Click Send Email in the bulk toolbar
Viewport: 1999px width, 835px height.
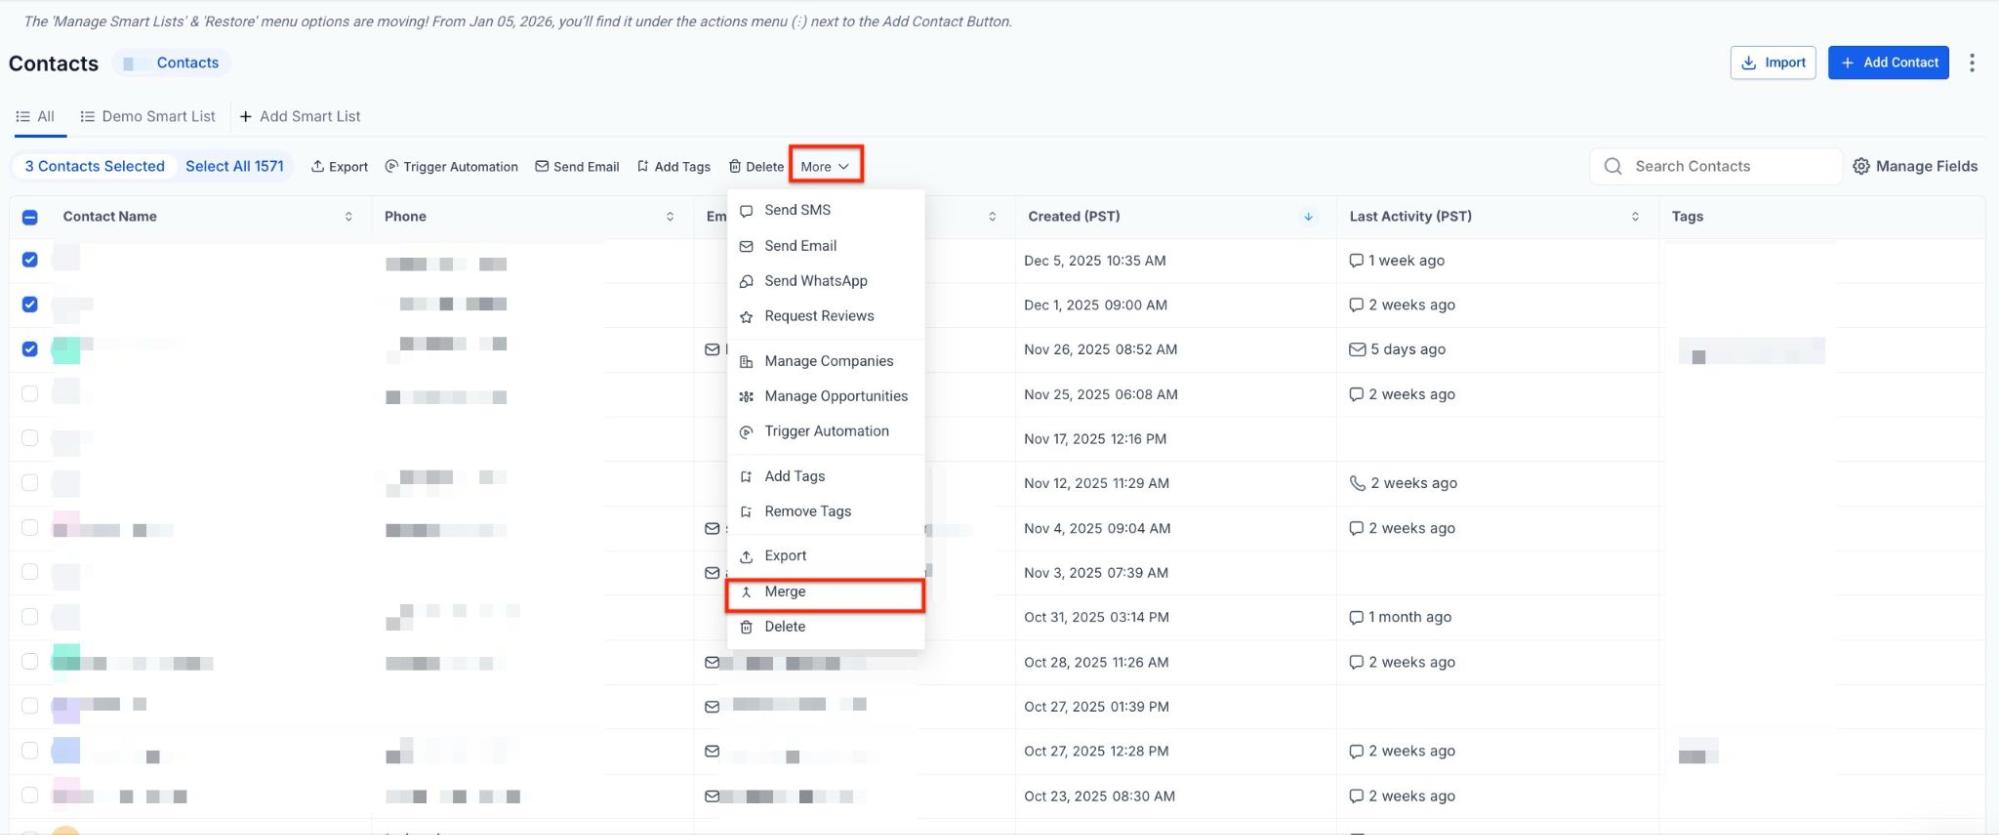577,167
